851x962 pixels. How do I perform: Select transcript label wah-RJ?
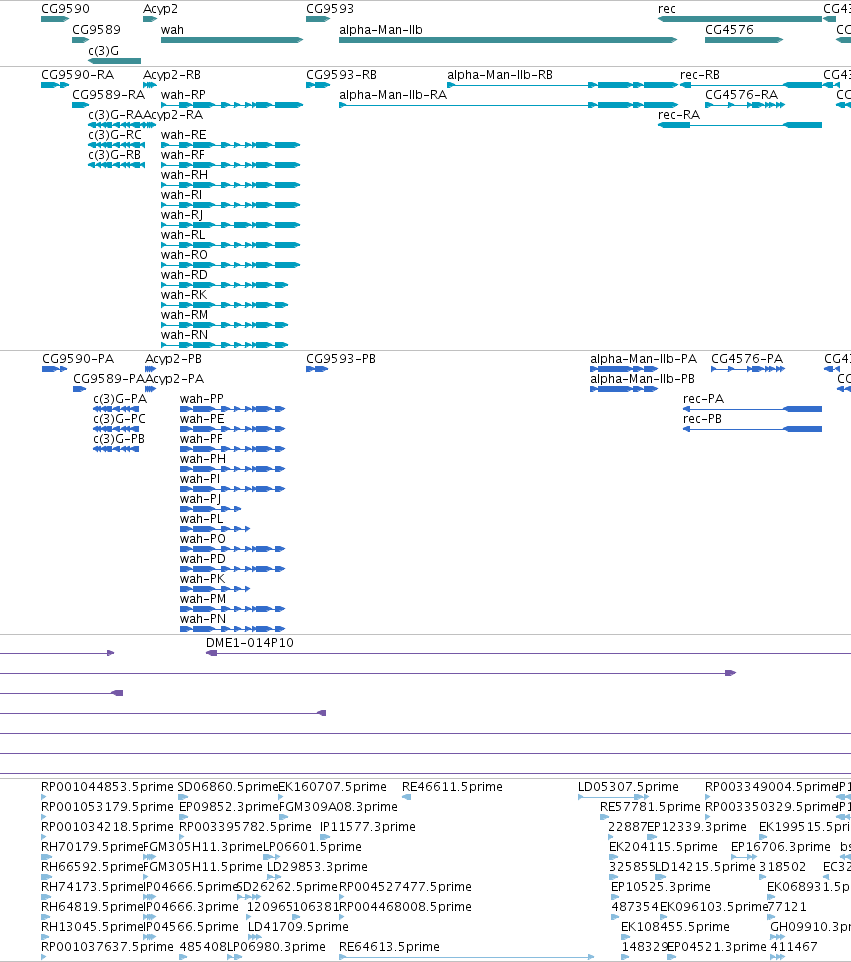point(182,215)
